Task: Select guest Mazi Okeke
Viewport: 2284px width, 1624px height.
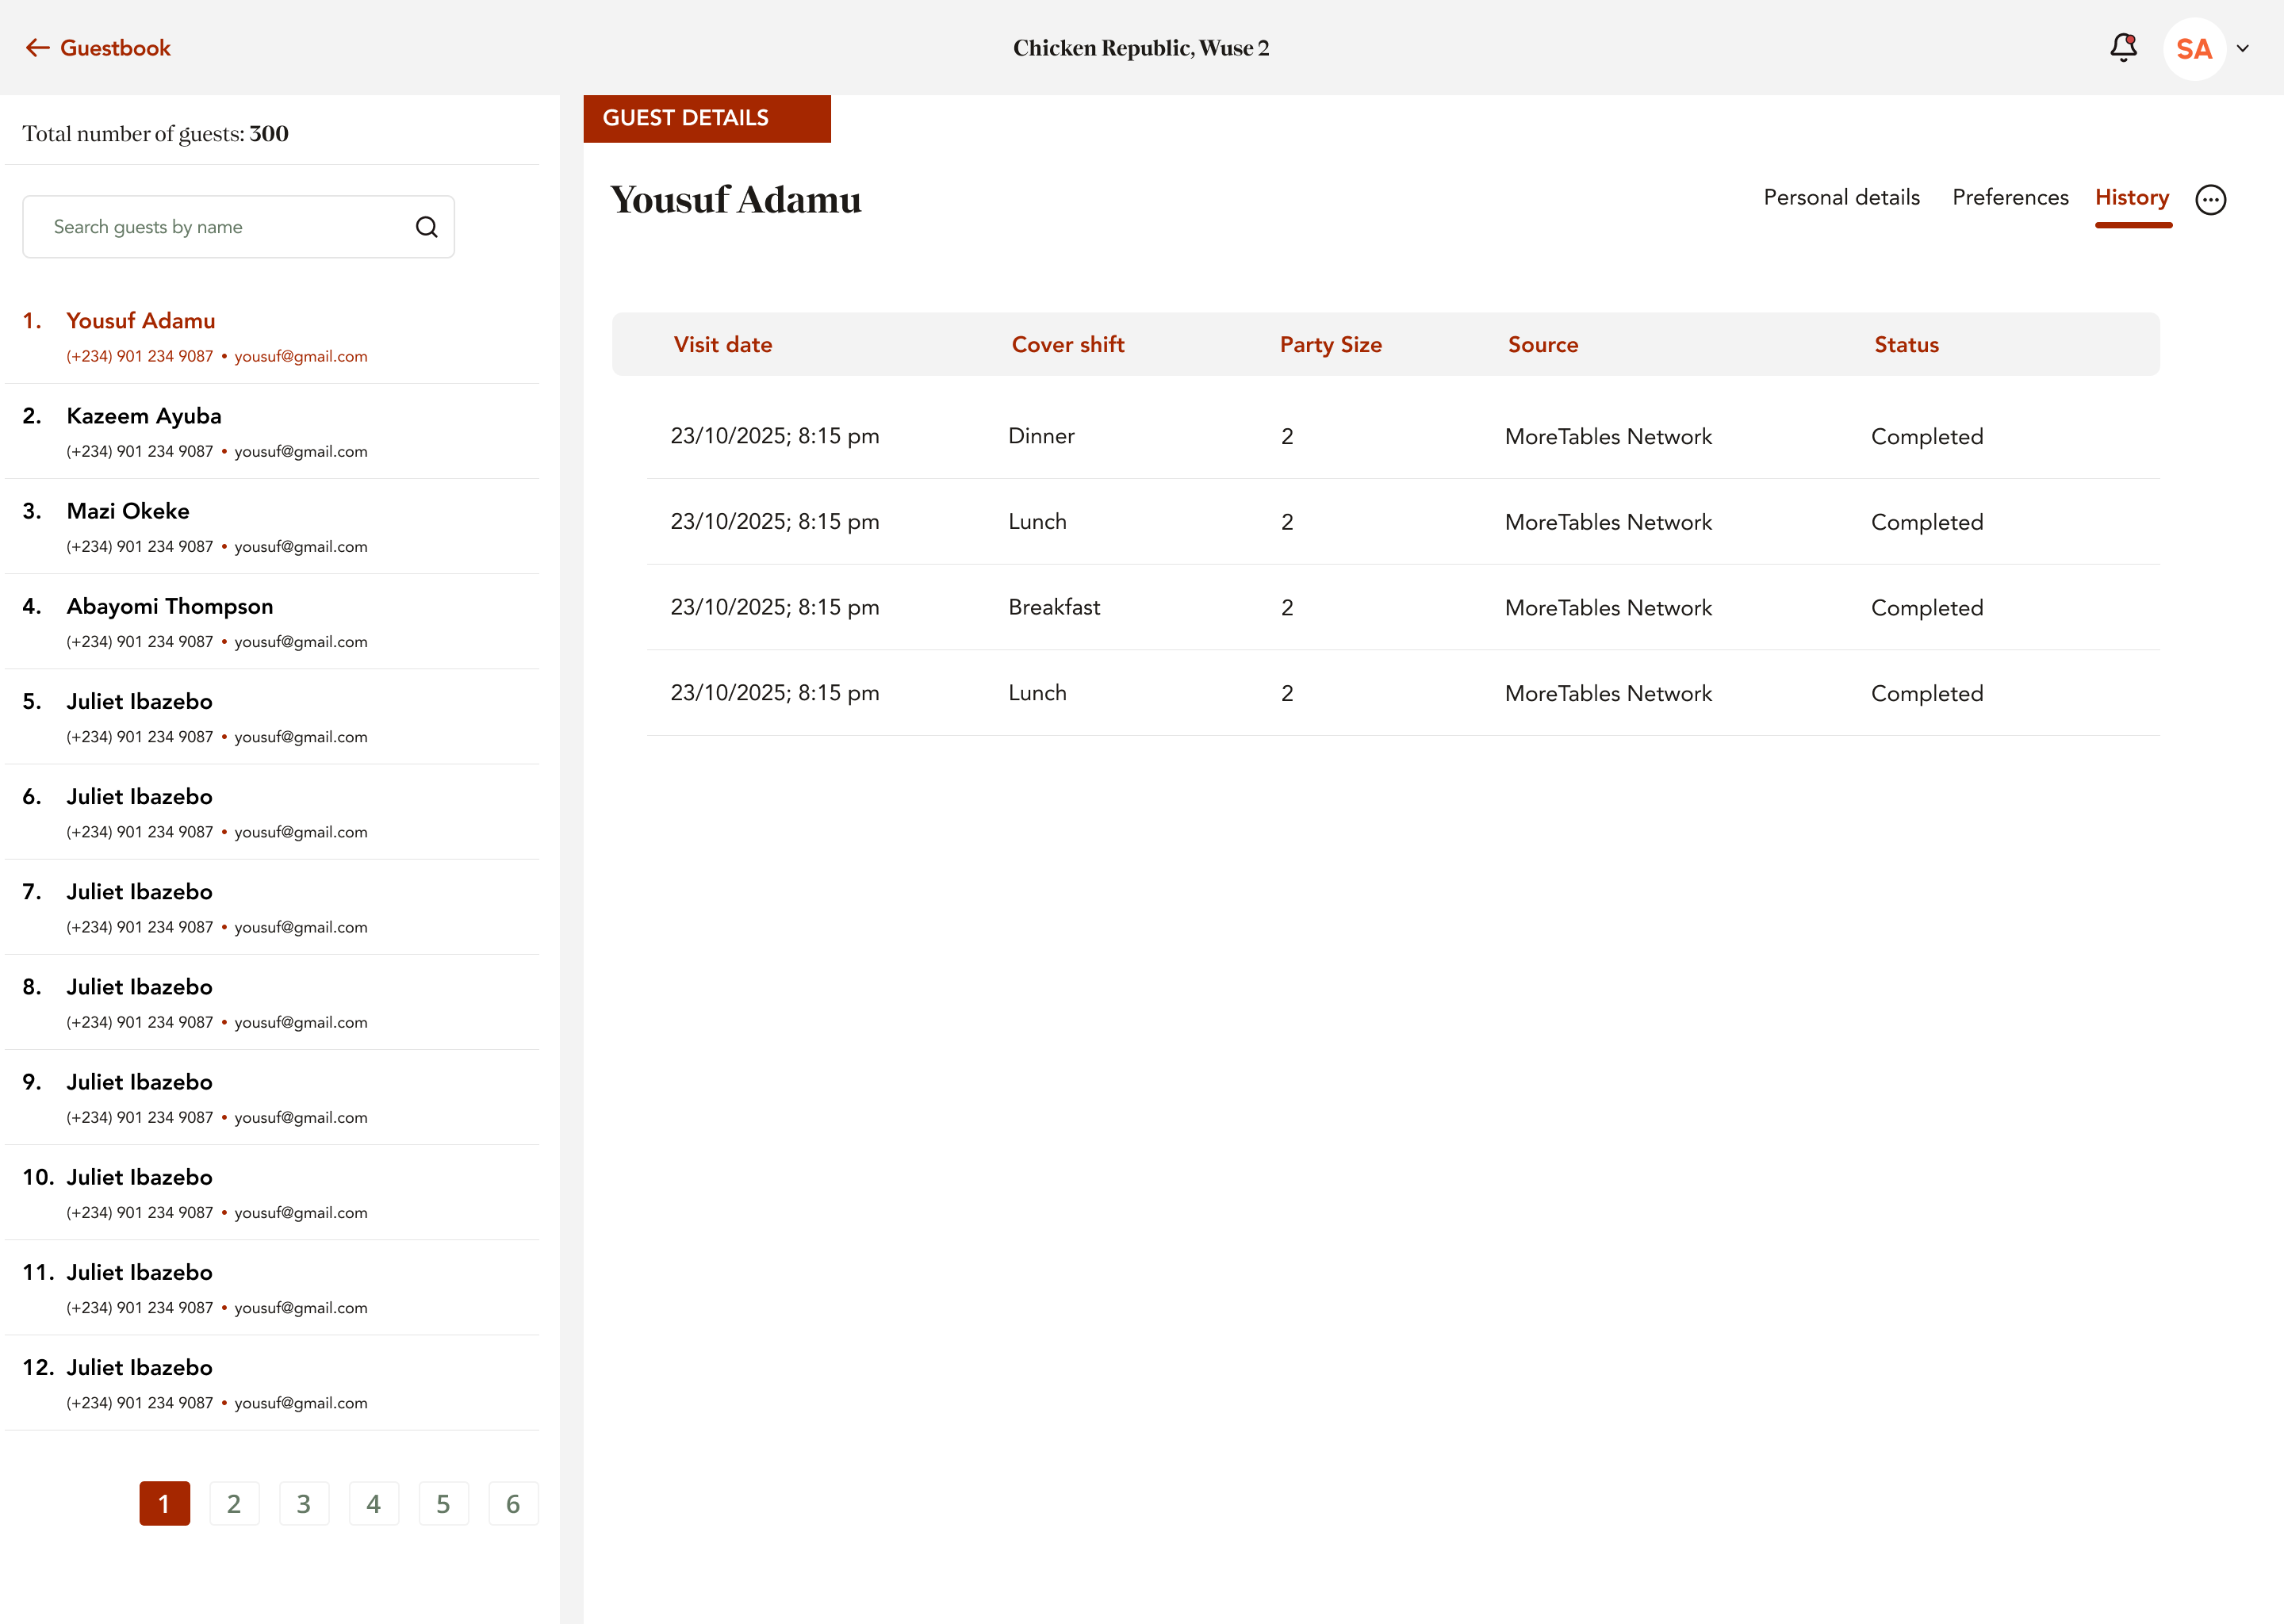Action: coord(272,527)
